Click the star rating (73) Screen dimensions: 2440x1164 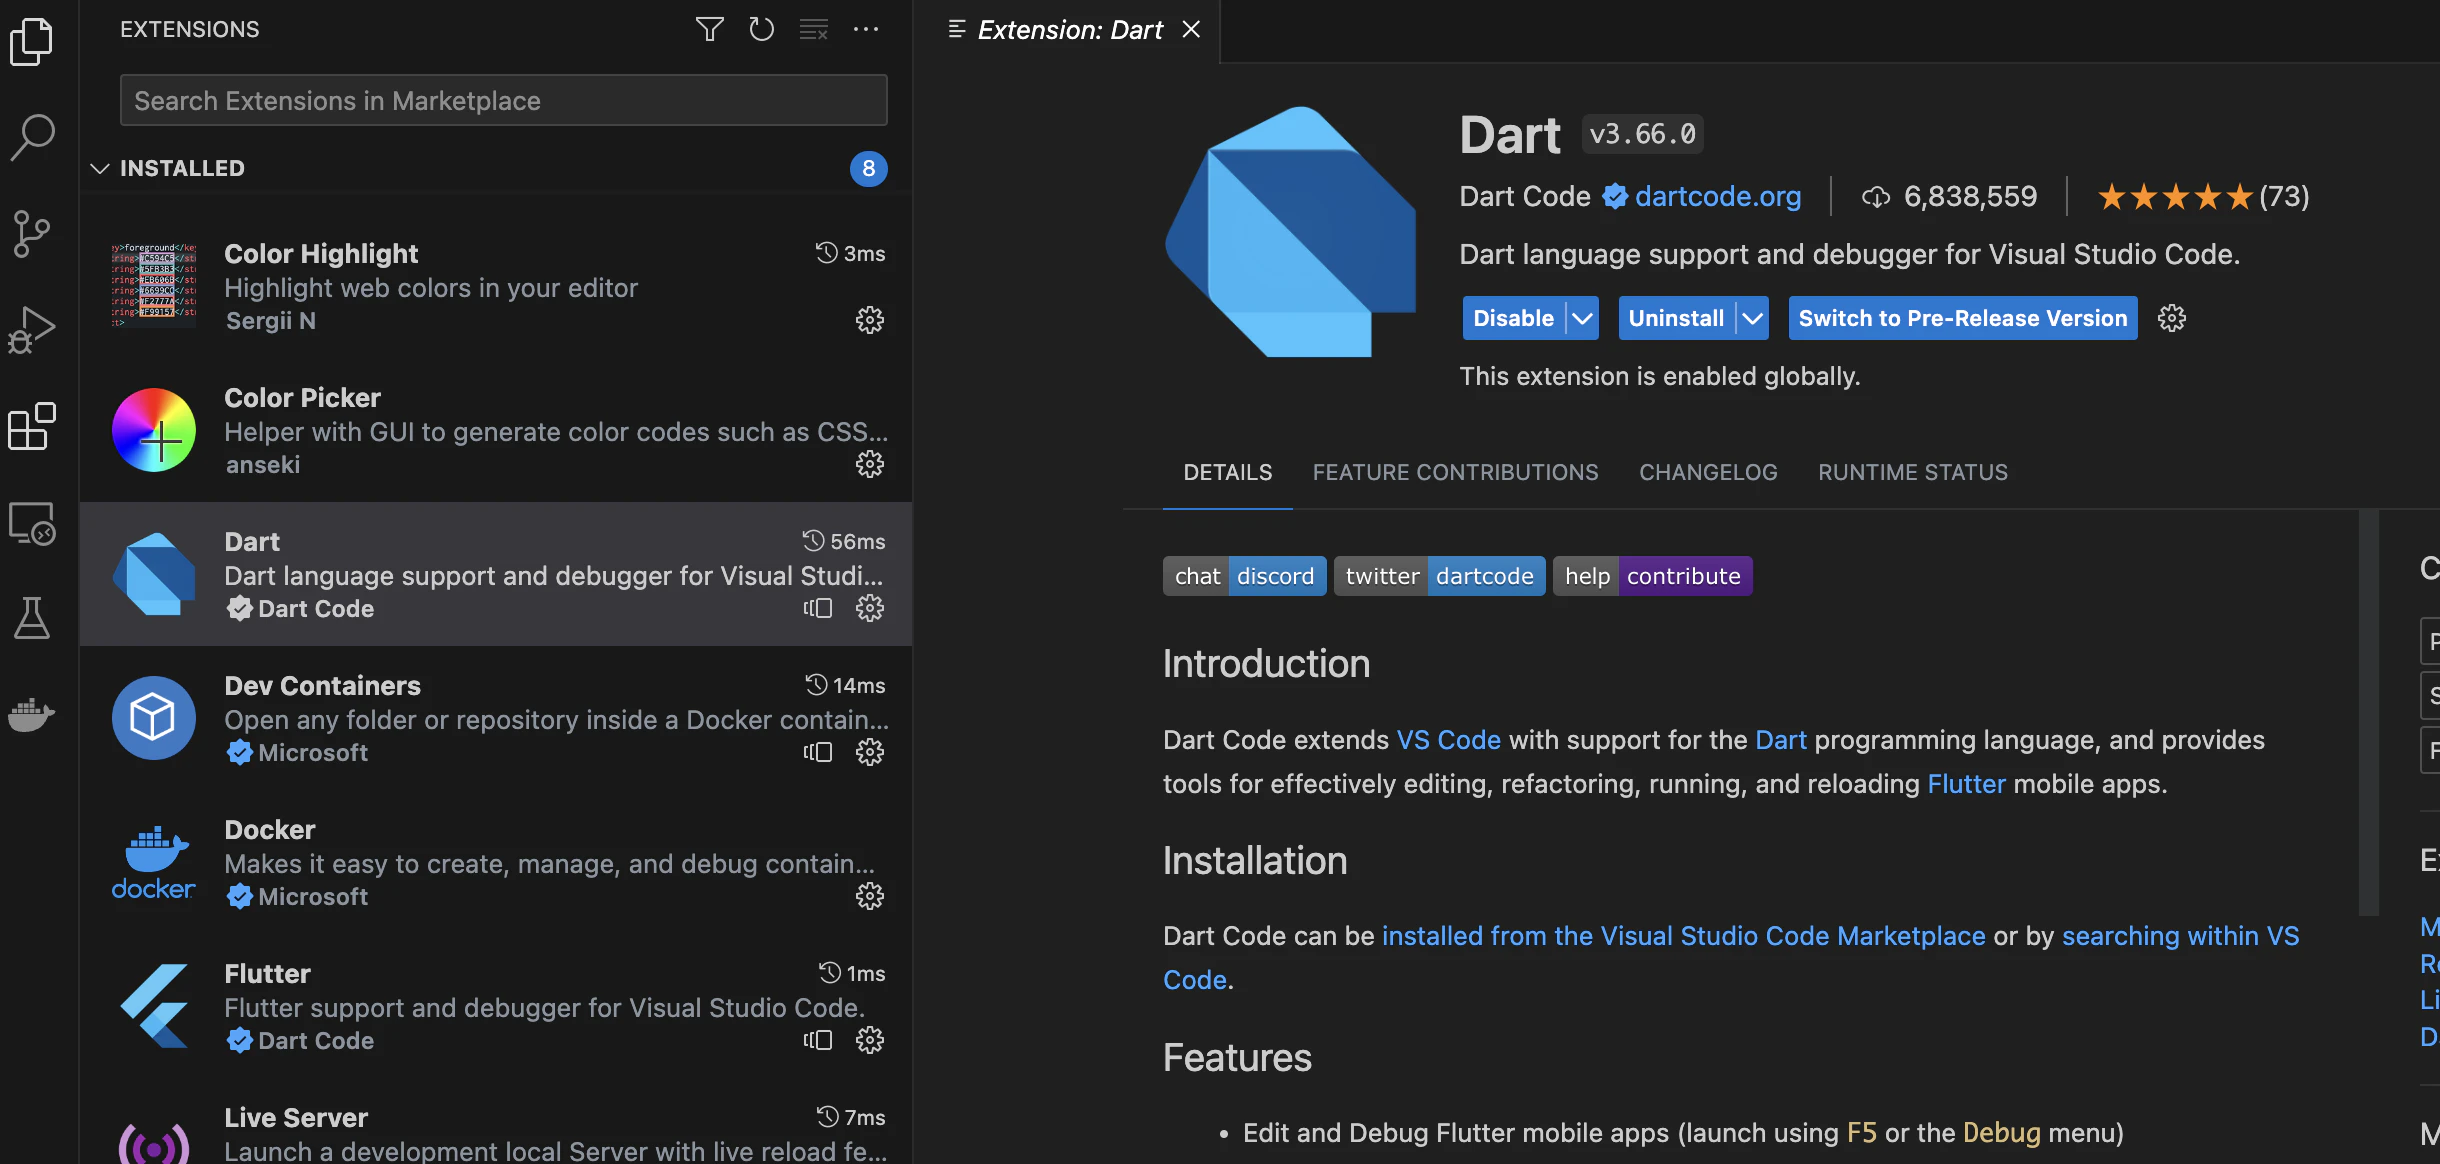[x=2204, y=196]
